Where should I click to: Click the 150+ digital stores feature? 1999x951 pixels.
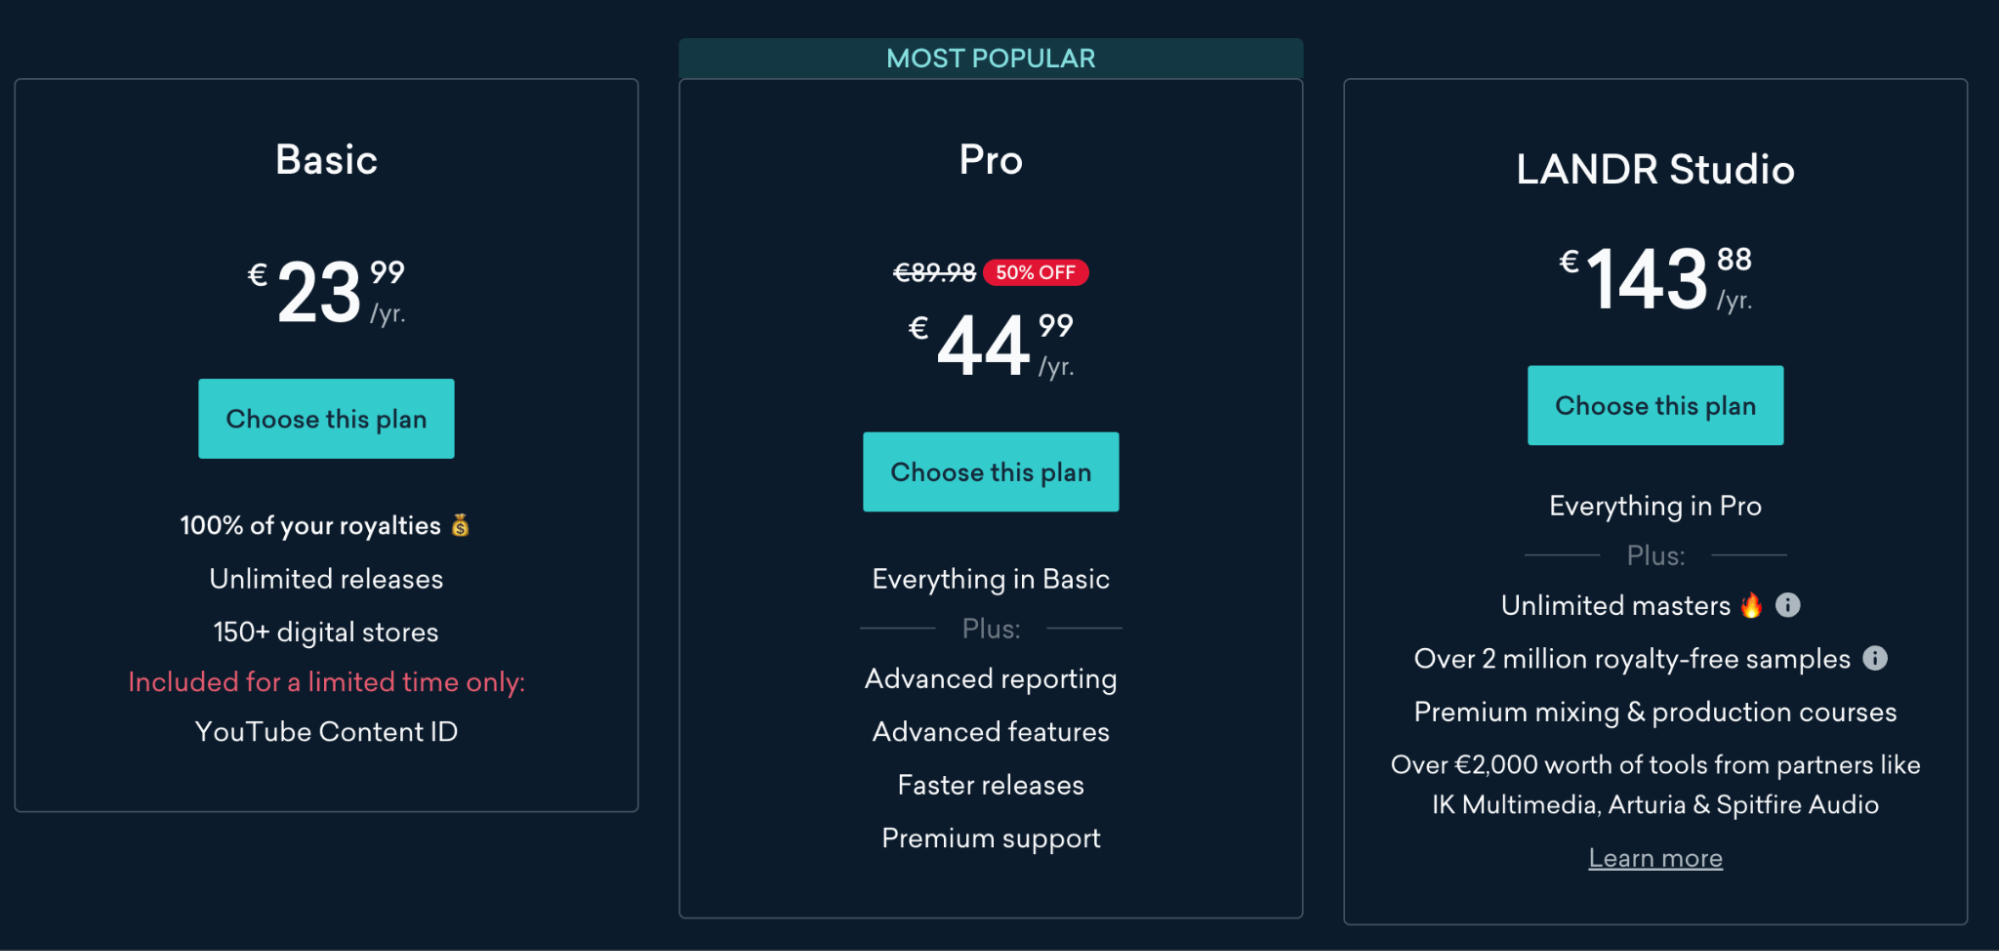click(x=326, y=631)
